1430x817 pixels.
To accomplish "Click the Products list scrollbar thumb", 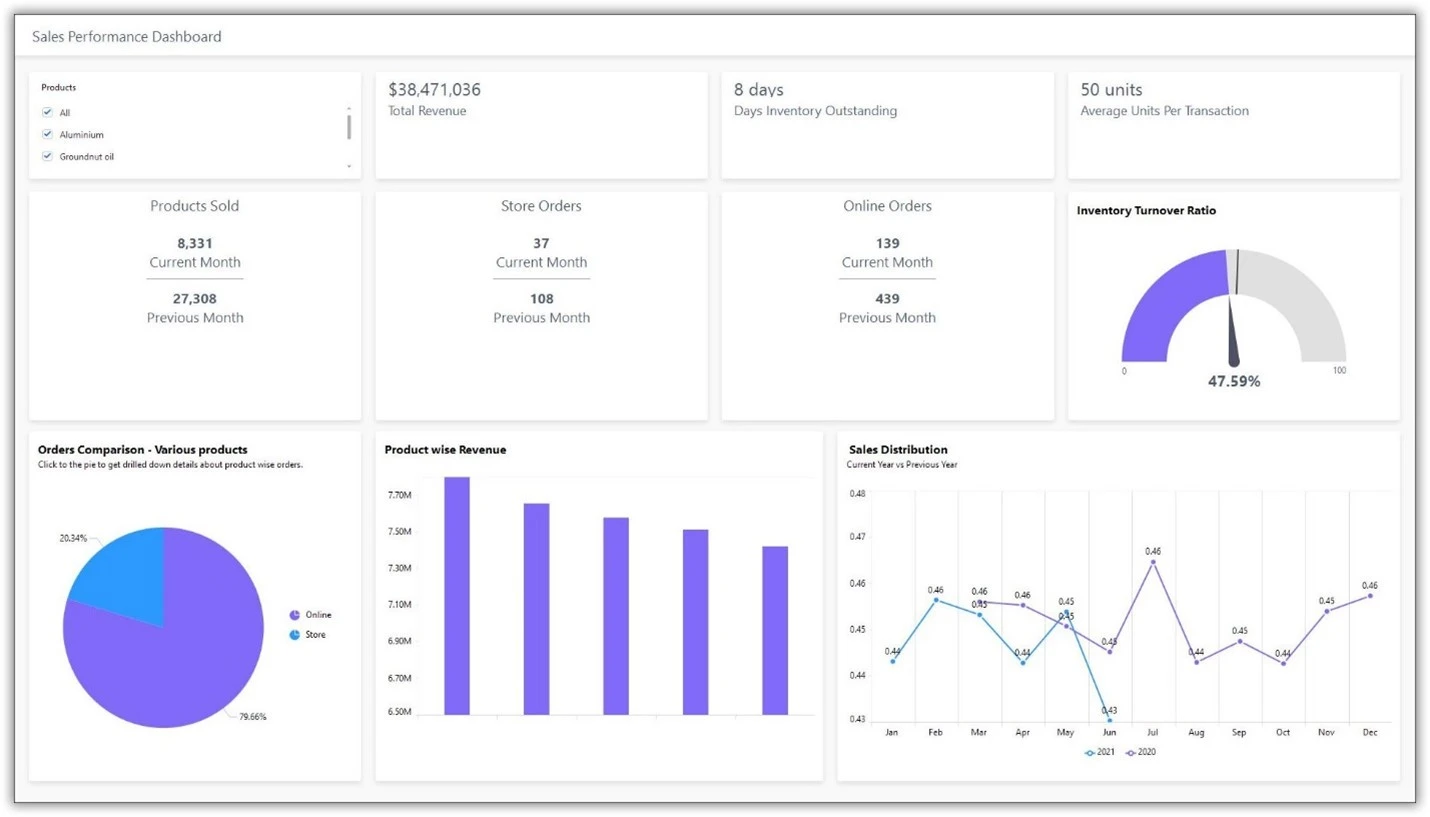I will point(349,127).
